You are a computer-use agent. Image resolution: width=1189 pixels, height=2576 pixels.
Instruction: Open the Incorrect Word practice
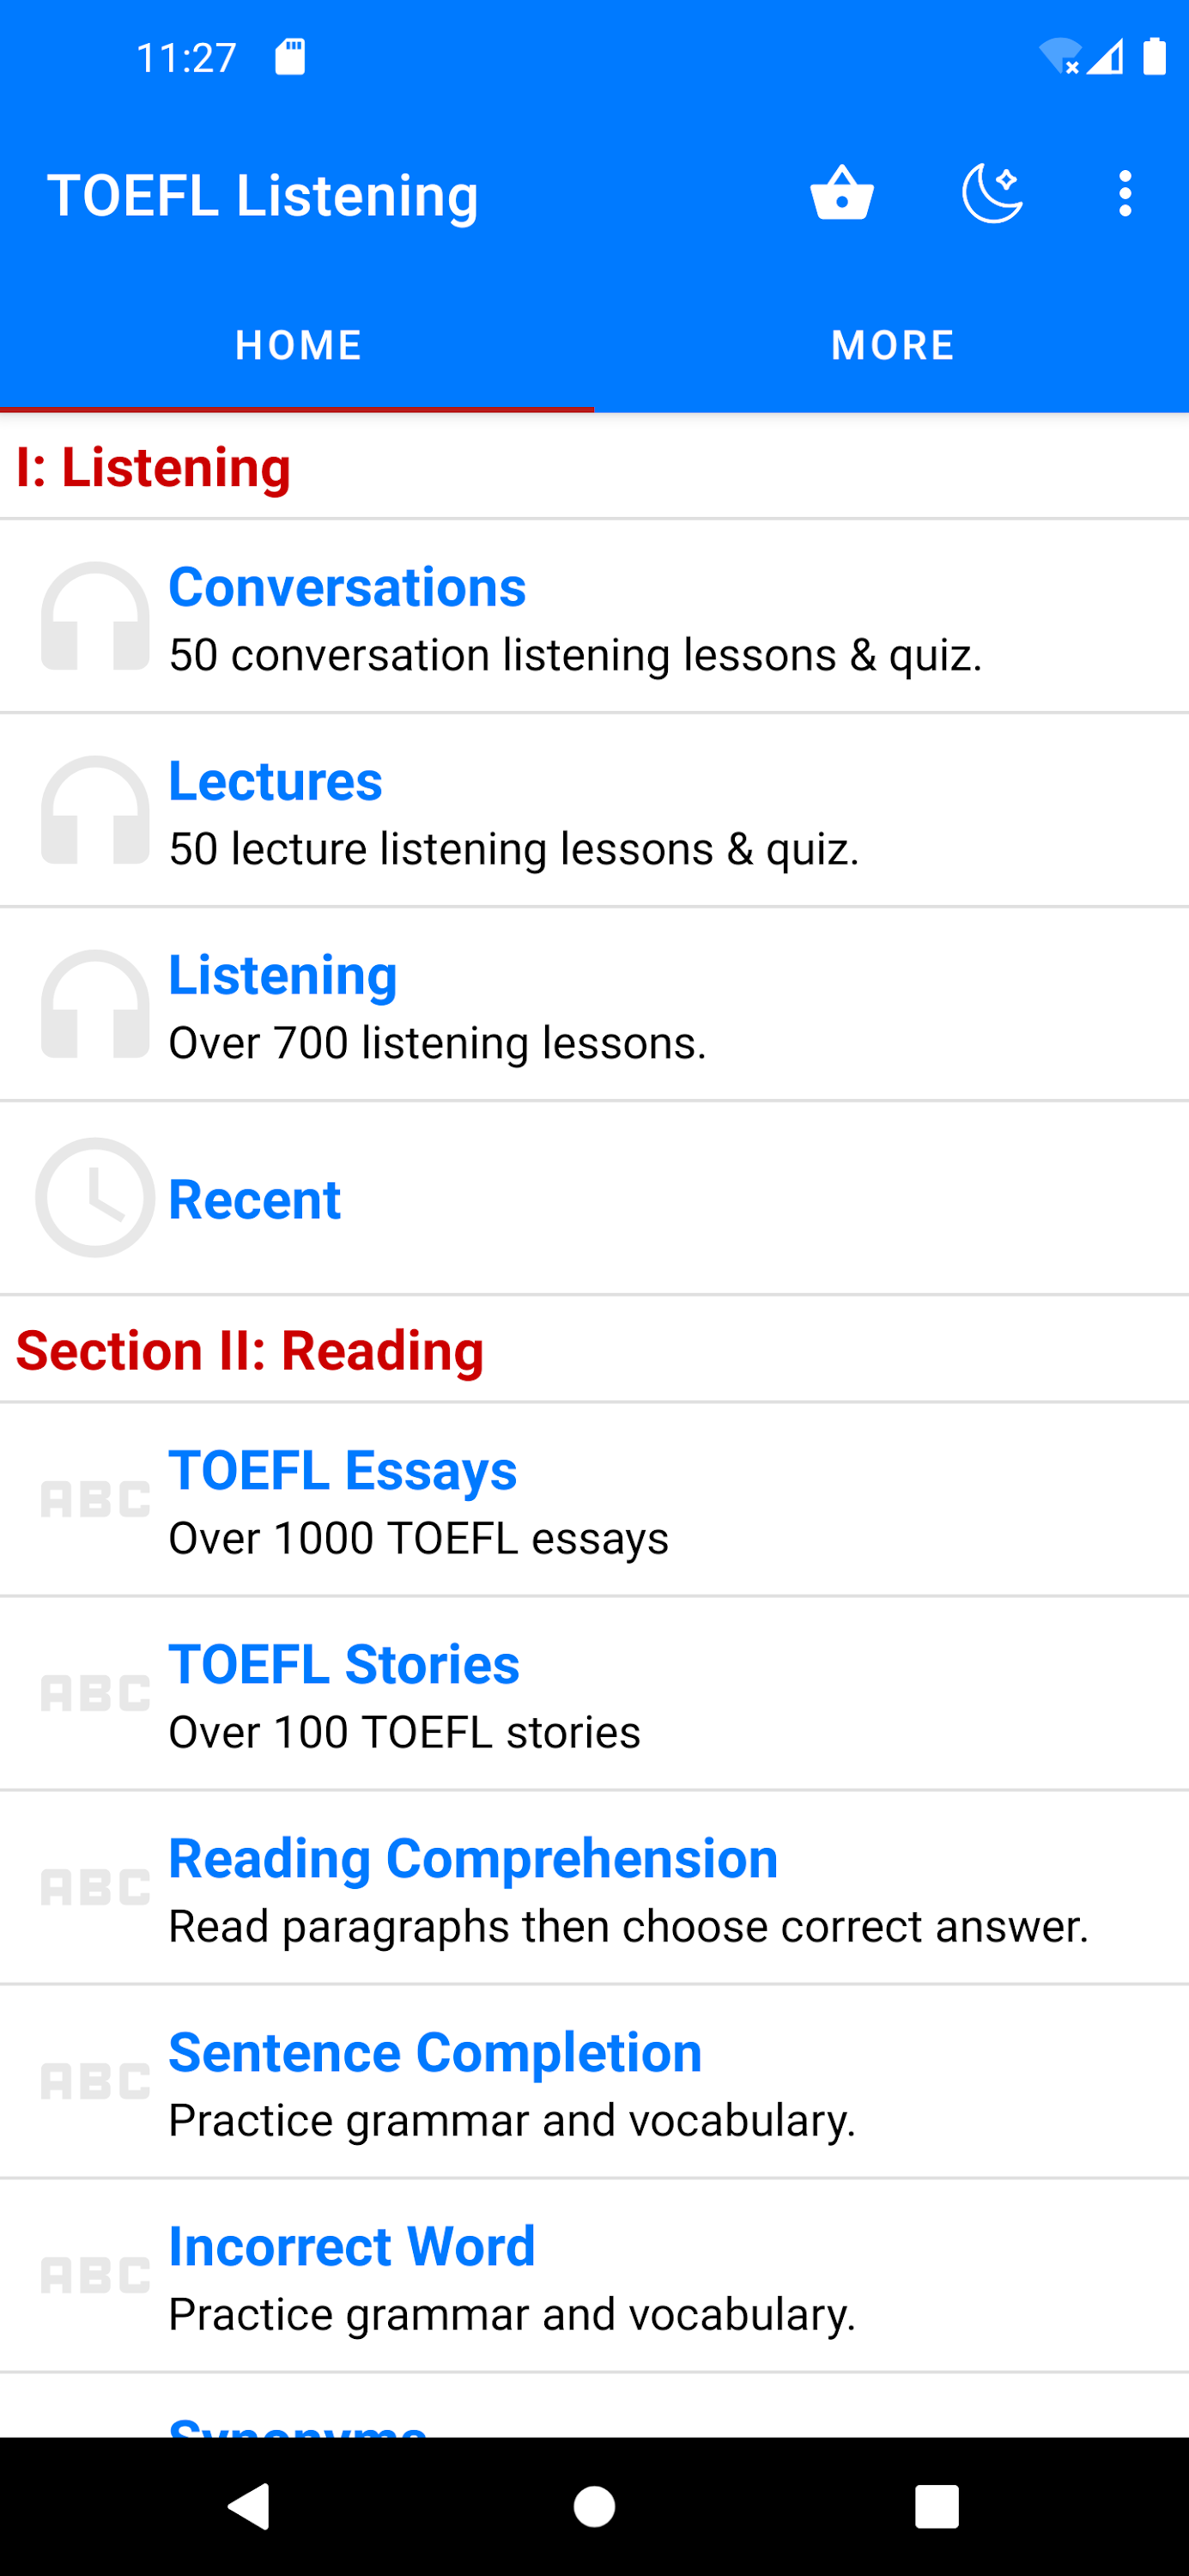tap(352, 2247)
